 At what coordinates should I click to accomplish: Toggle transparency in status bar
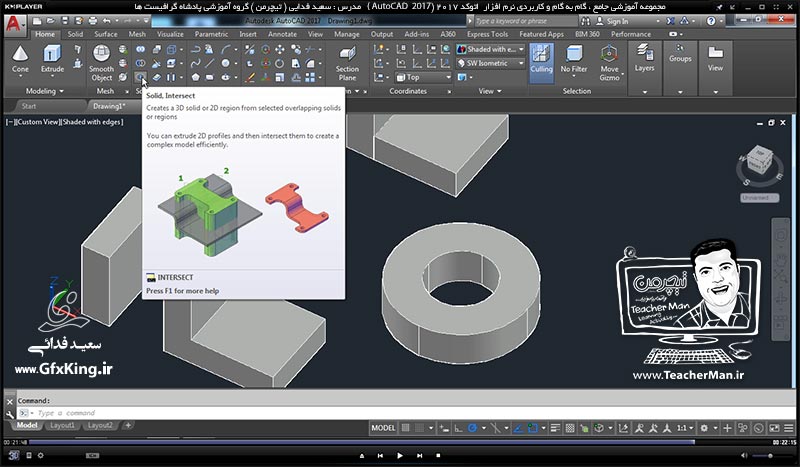(570, 428)
